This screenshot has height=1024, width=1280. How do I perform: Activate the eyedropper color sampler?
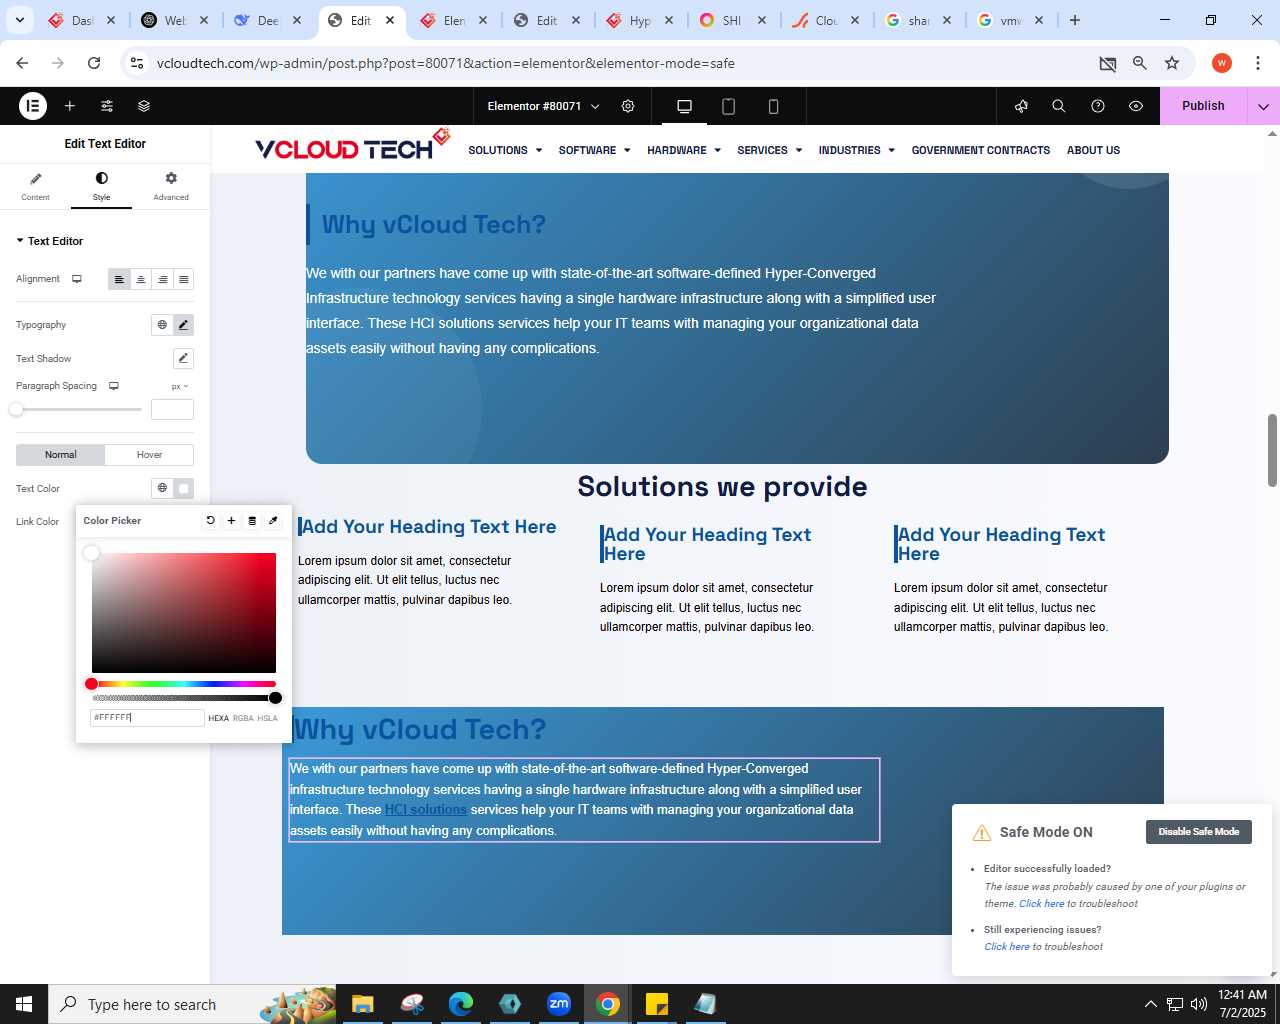(273, 520)
